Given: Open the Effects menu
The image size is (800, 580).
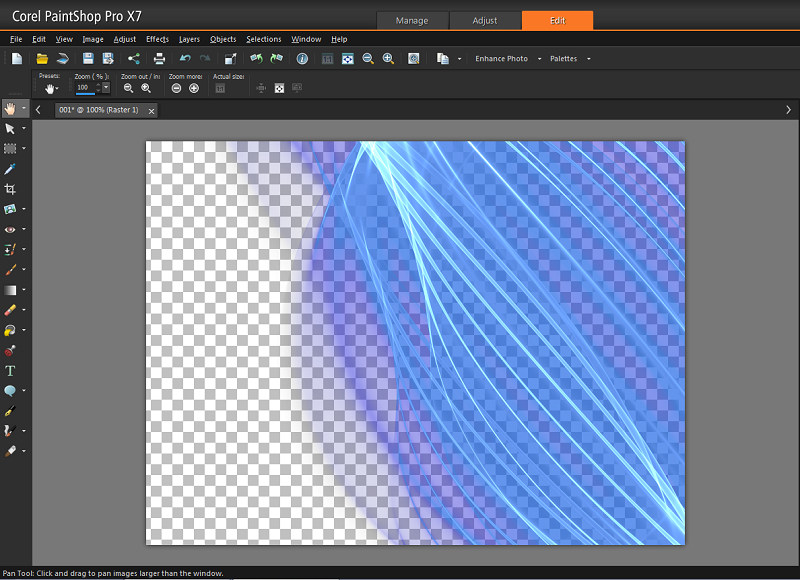Looking at the screenshot, I should pos(157,39).
